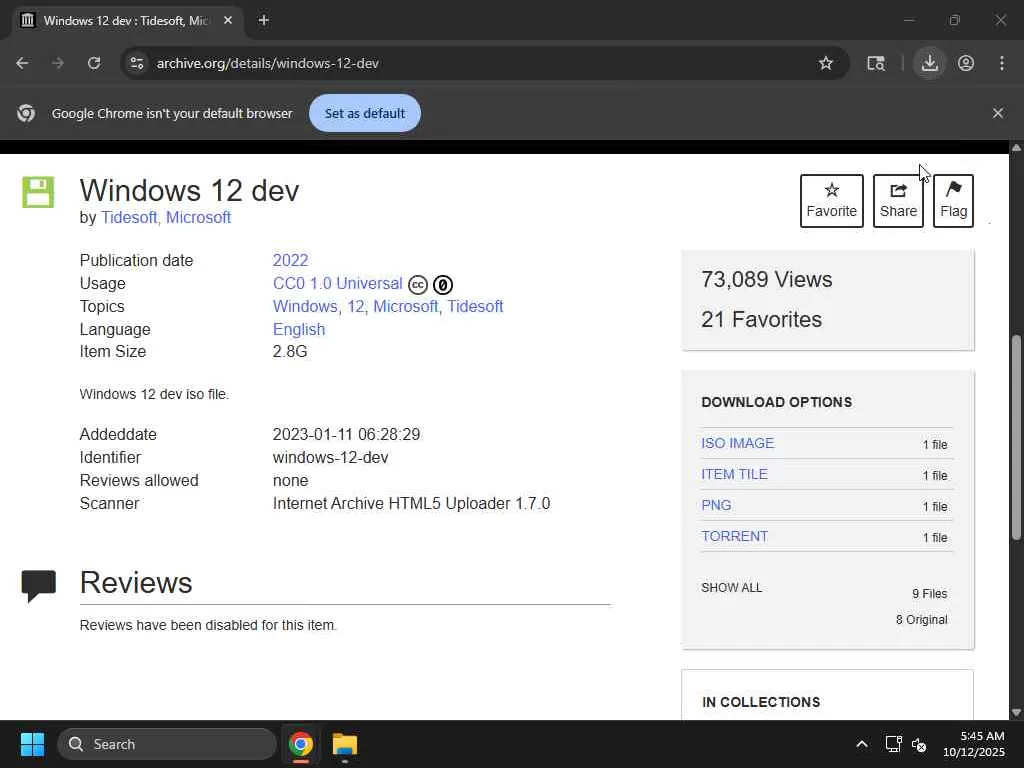Open the clock and date panel
This screenshot has height=768, width=1024.
coord(973,744)
